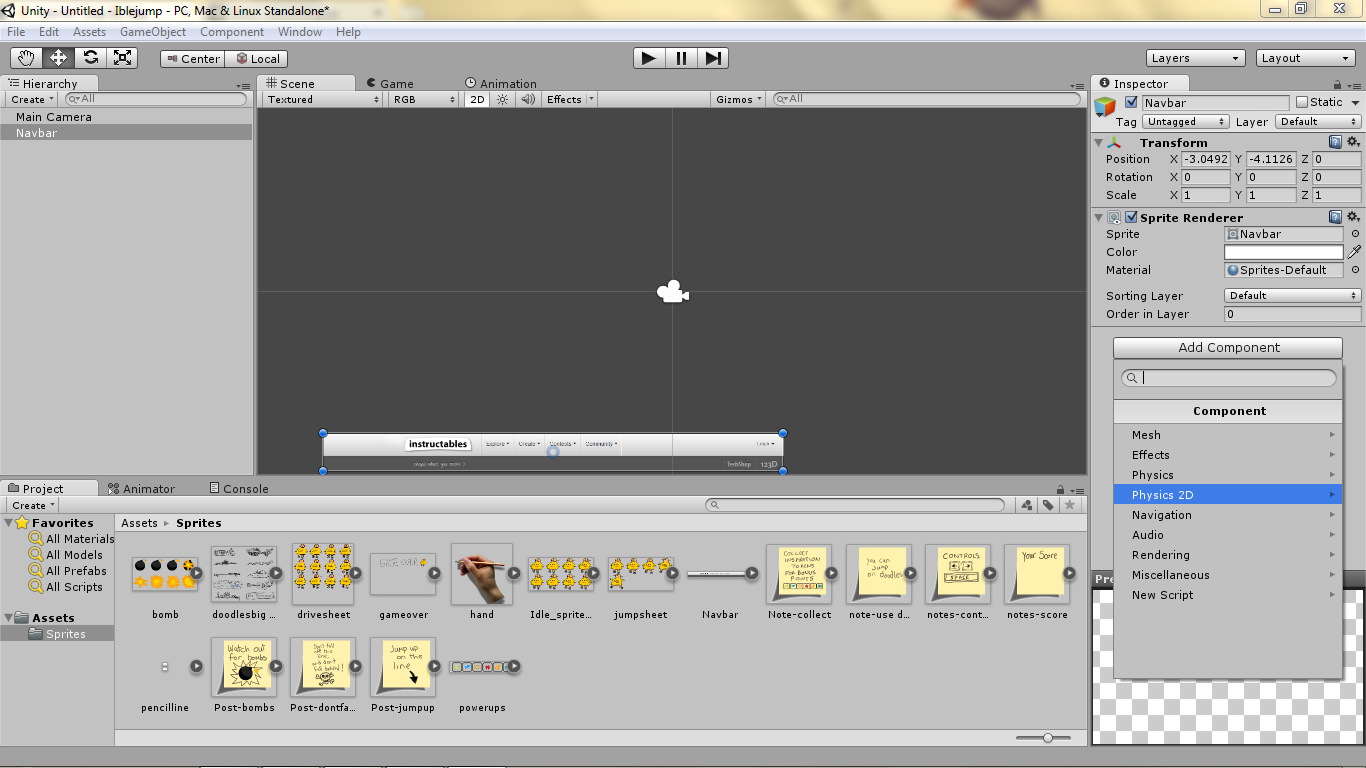Collapse the Transform component
This screenshot has height=768, width=1366.
1100,143
